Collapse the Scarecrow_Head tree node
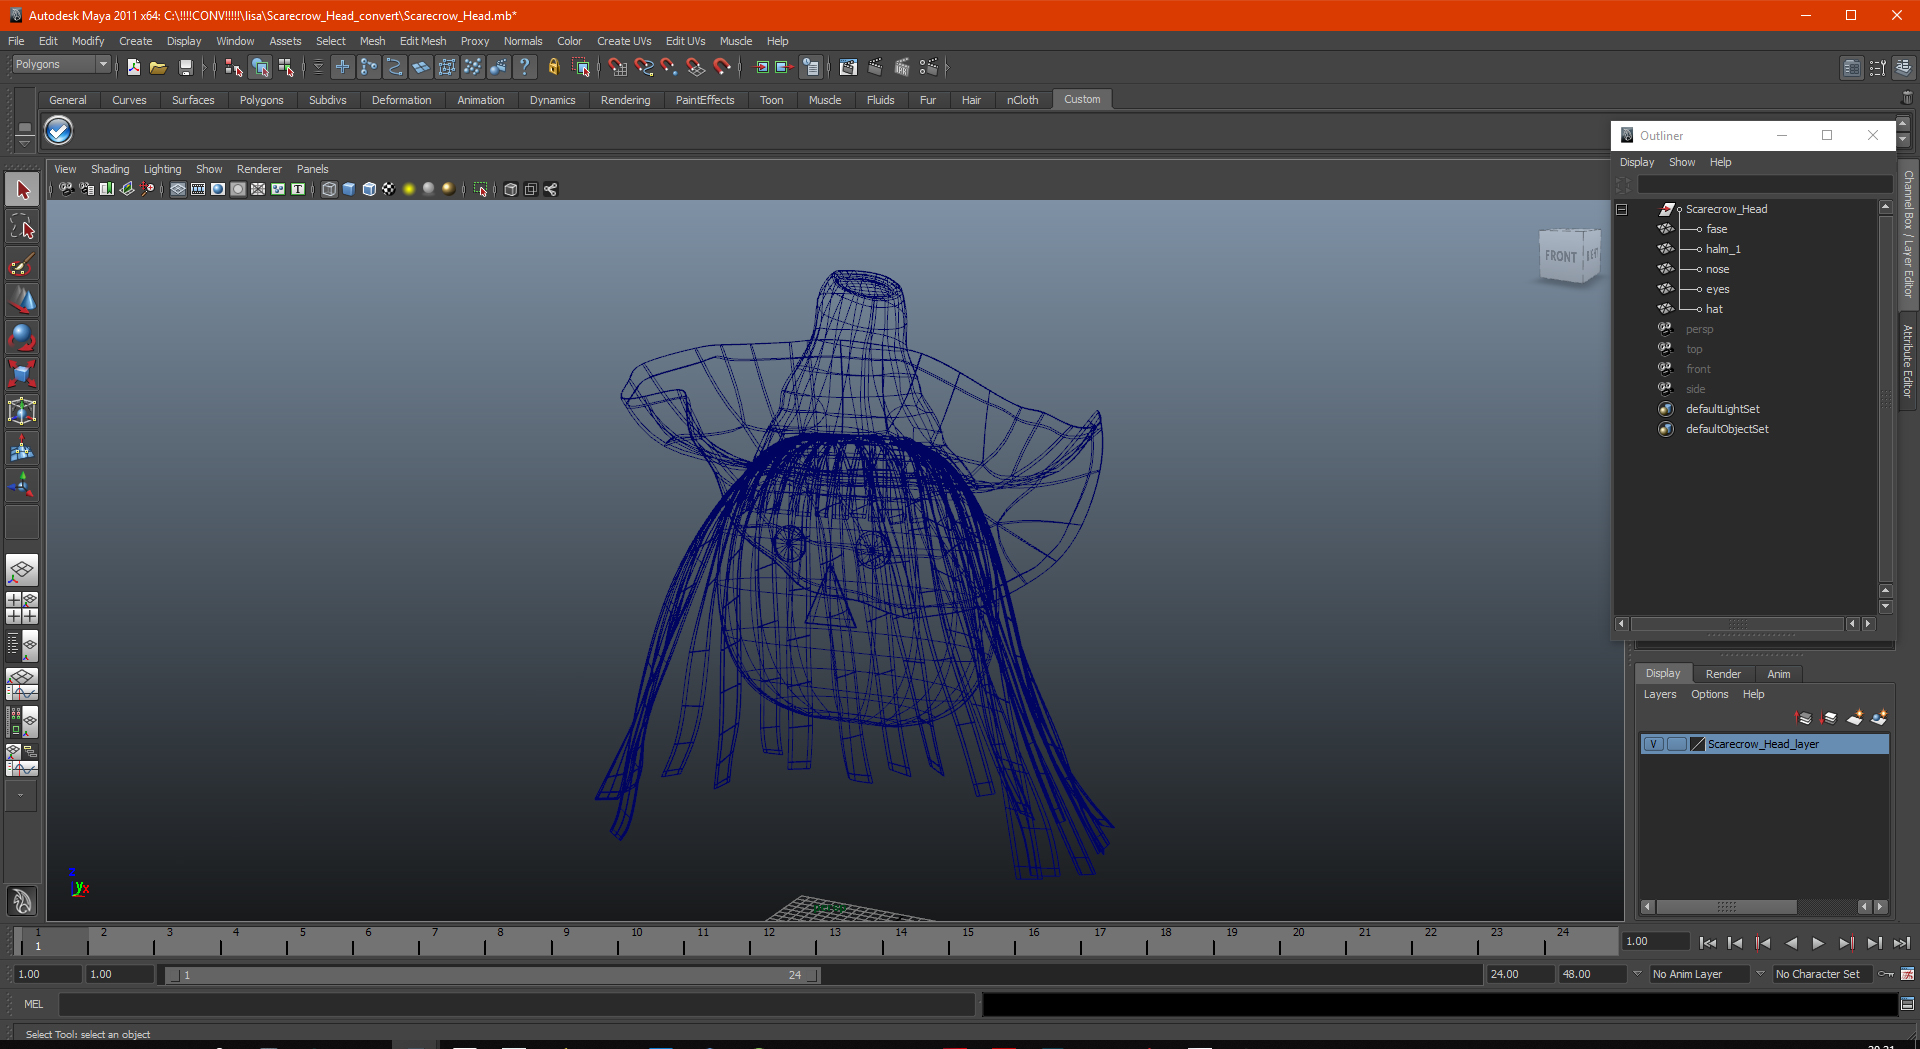The width and height of the screenshot is (1920, 1049). [x=1622, y=209]
